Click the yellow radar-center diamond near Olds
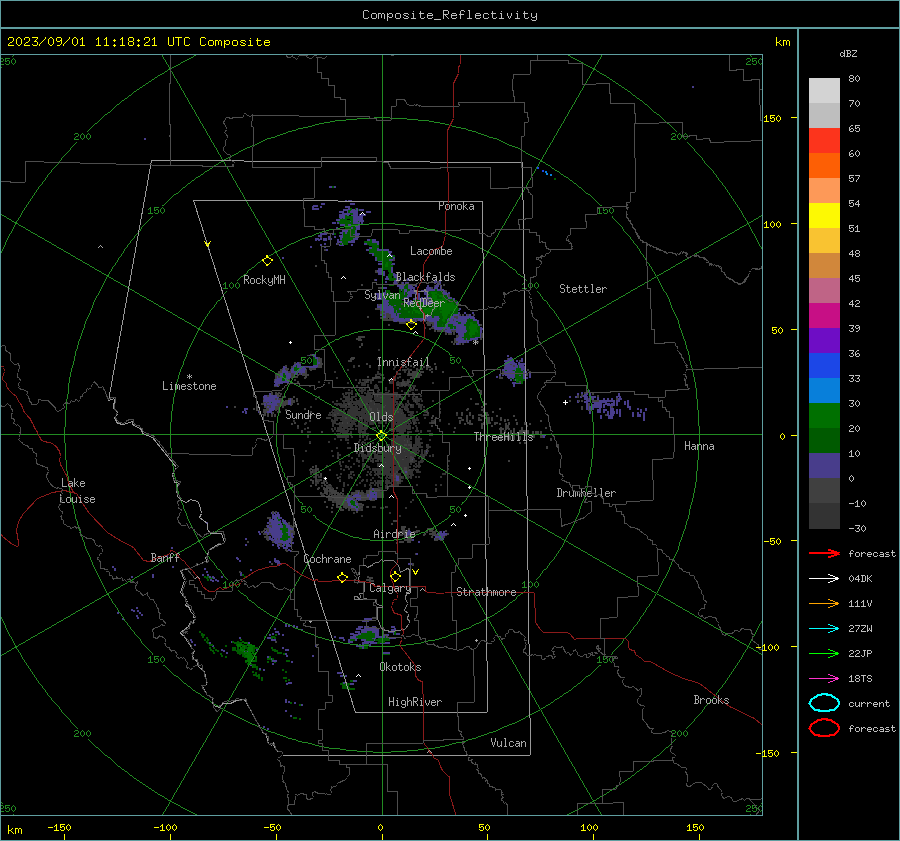 (x=381, y=436)
